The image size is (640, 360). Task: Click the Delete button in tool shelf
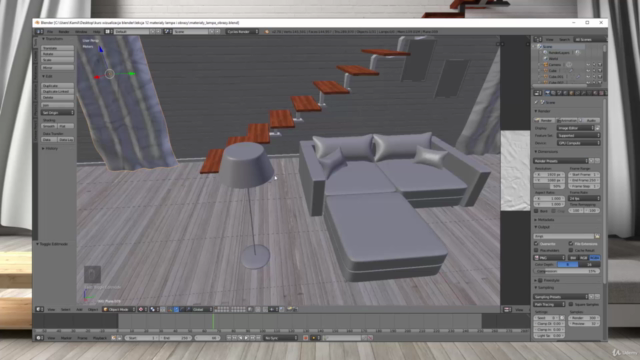coord(58,98)
